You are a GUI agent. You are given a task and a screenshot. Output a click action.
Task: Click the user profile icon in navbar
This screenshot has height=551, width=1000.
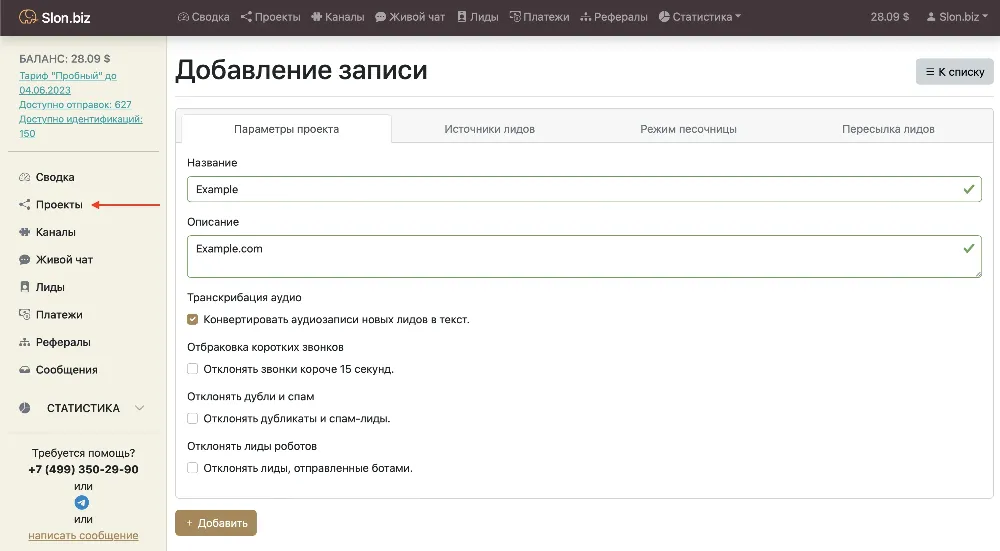(x=931, y=17)
